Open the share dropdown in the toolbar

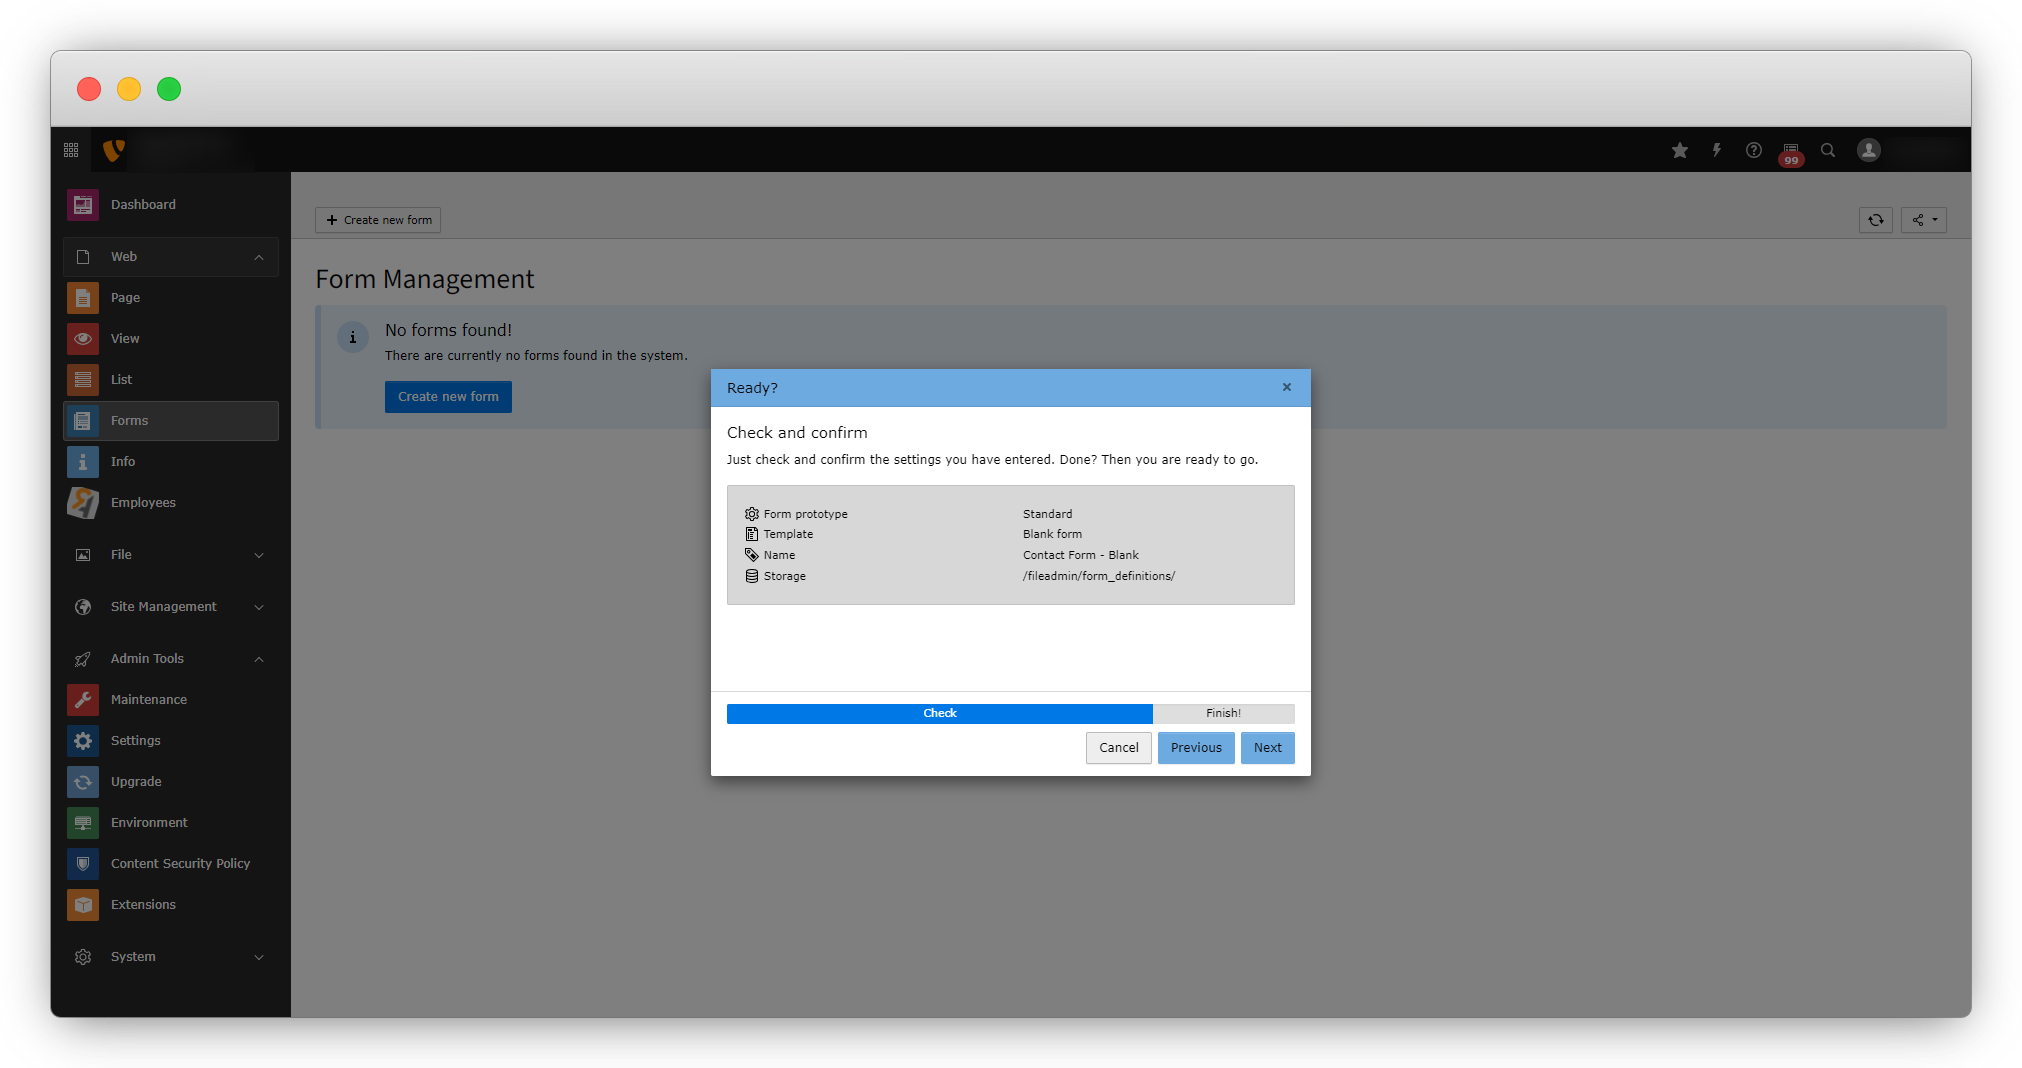[1924, 220]
